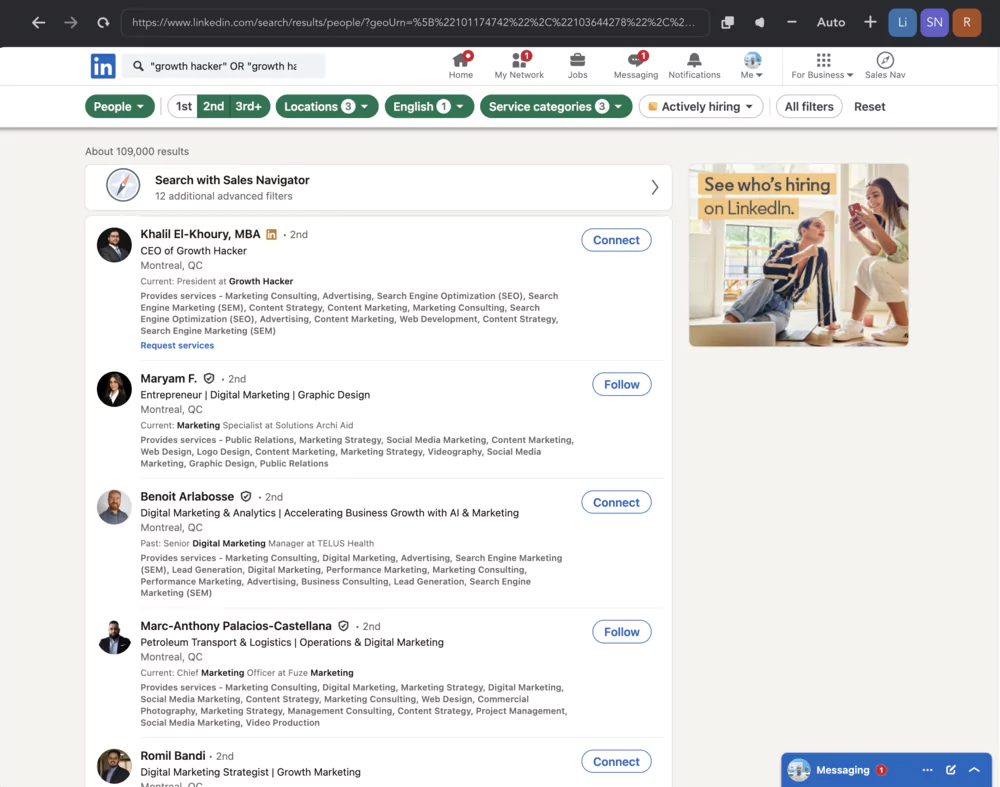Click Romil Bandi's profile photo

click(114, 766)
